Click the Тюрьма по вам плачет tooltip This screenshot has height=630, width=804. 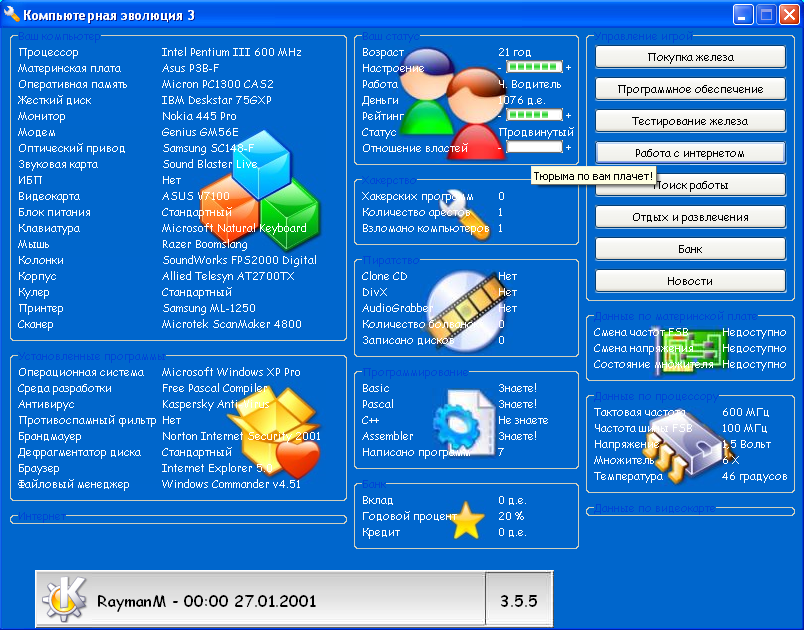[x=593, y=176]
